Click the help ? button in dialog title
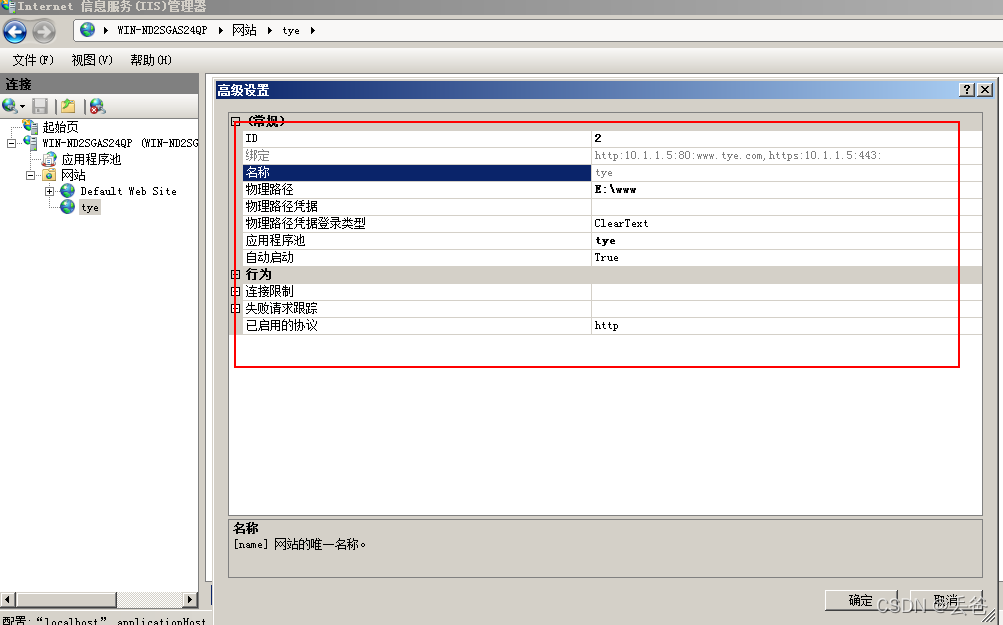1003x625 pixels. click(x=967, y=90)
